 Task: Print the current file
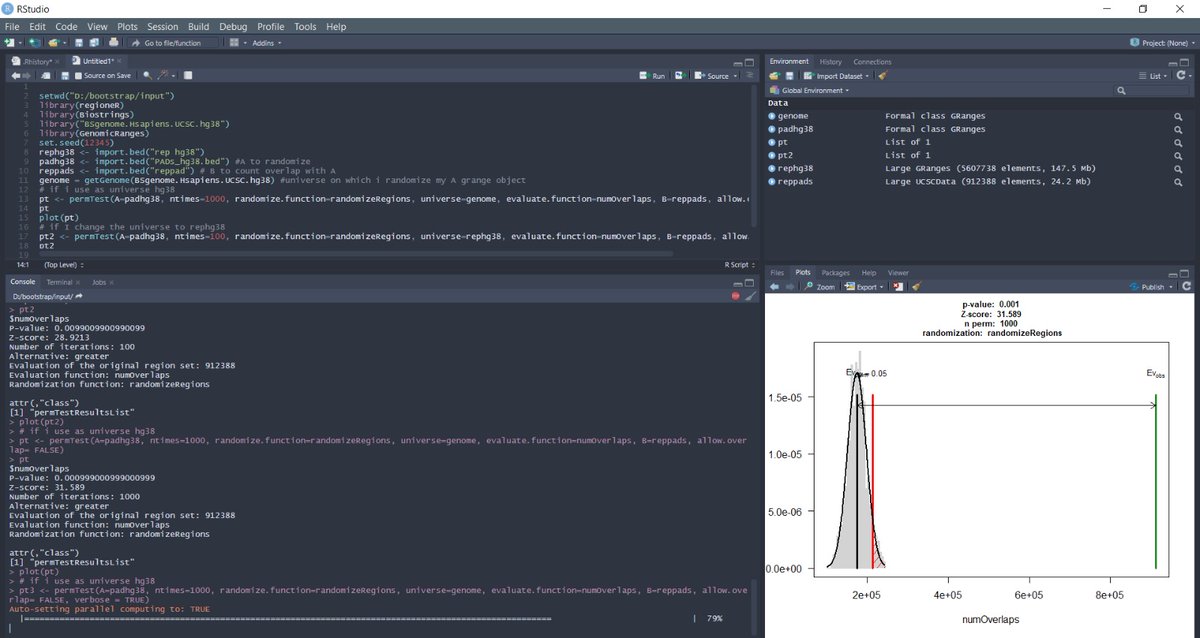click(x=113, y=43)
